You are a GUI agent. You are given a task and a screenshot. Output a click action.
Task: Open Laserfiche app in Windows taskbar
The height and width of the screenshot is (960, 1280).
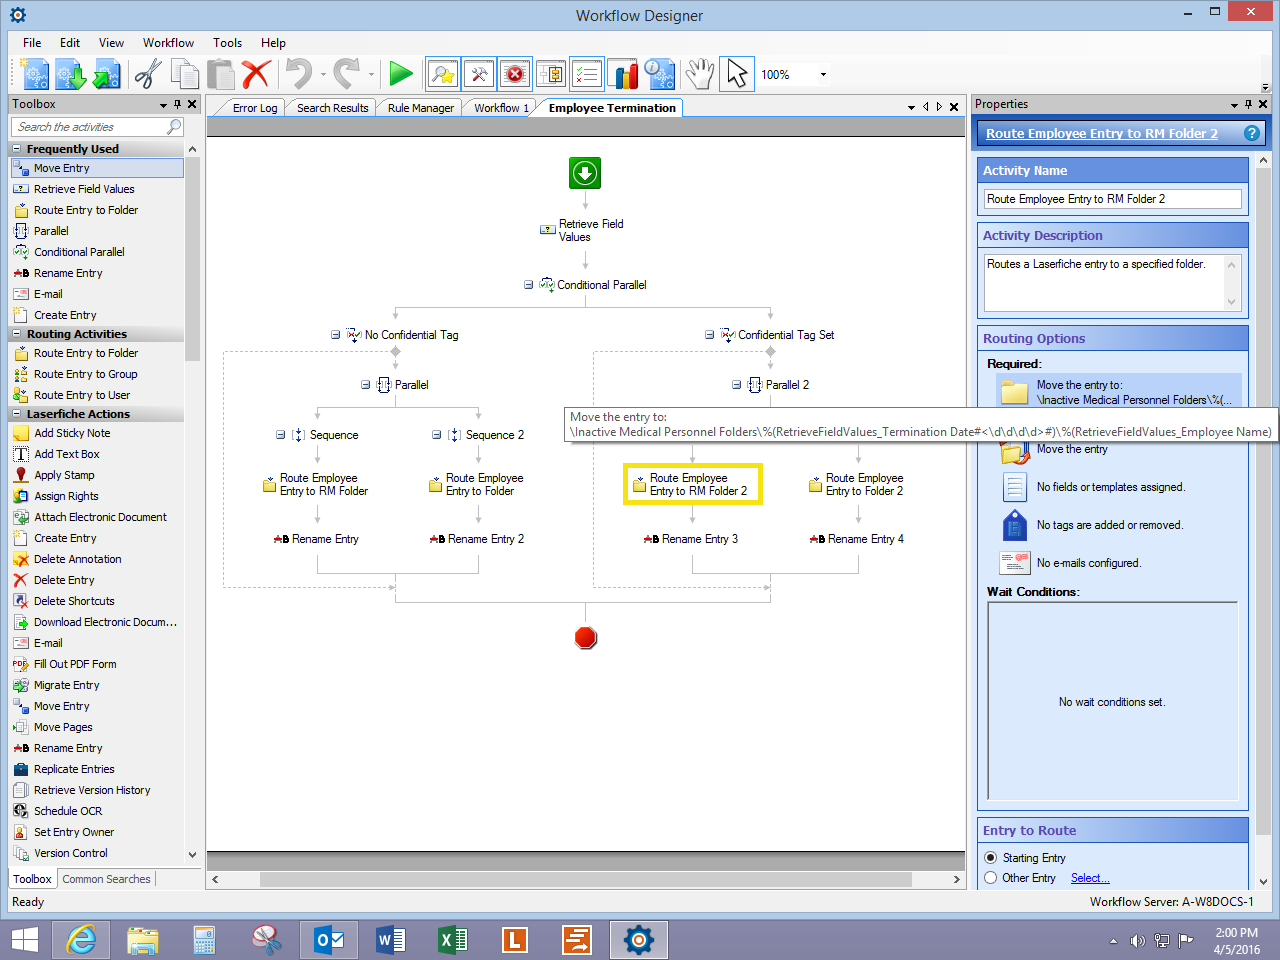coord(514,940)
